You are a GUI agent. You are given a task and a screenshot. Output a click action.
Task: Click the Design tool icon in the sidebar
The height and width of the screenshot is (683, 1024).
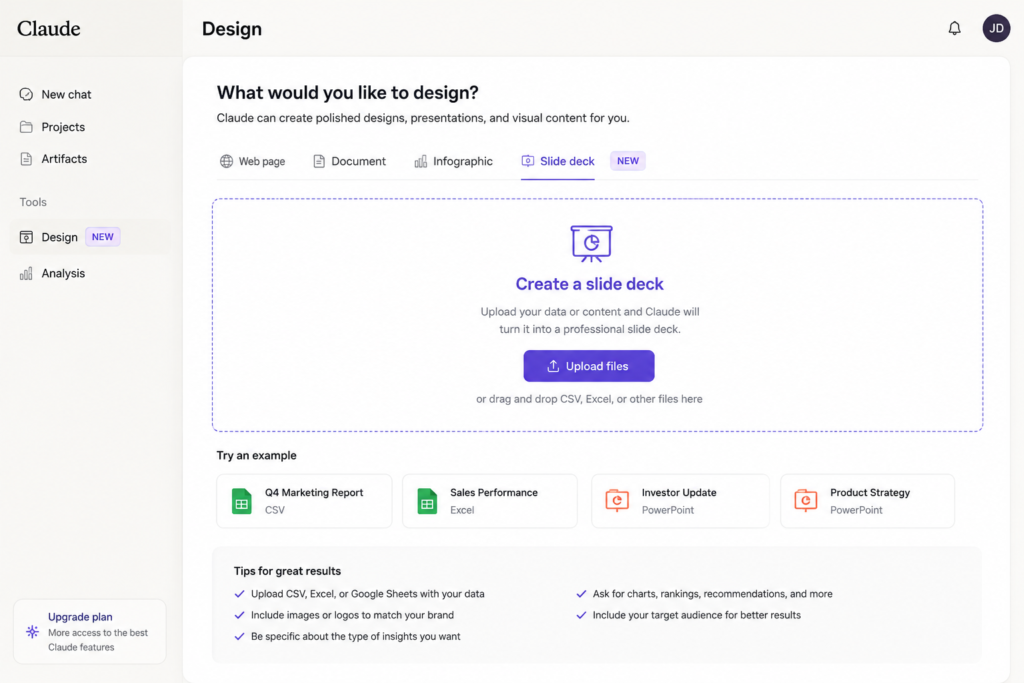click(x=26, y=237)
